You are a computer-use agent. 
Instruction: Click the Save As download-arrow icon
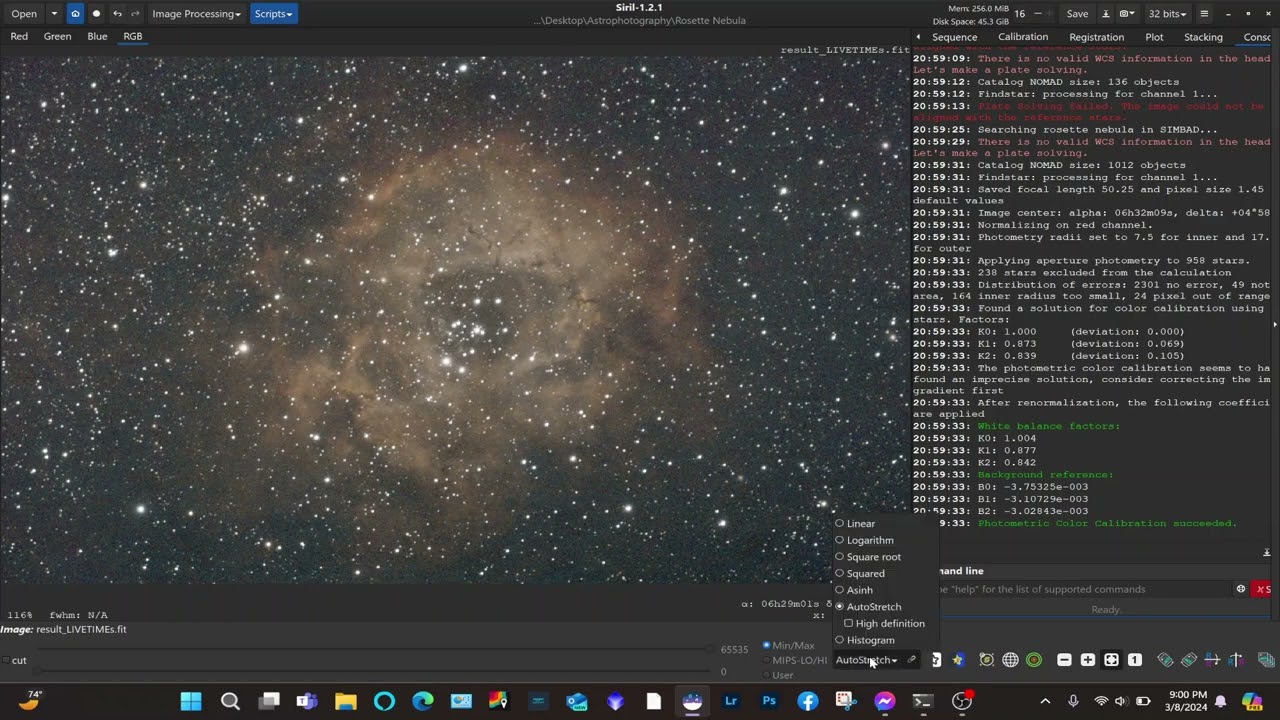(1105, 14)
